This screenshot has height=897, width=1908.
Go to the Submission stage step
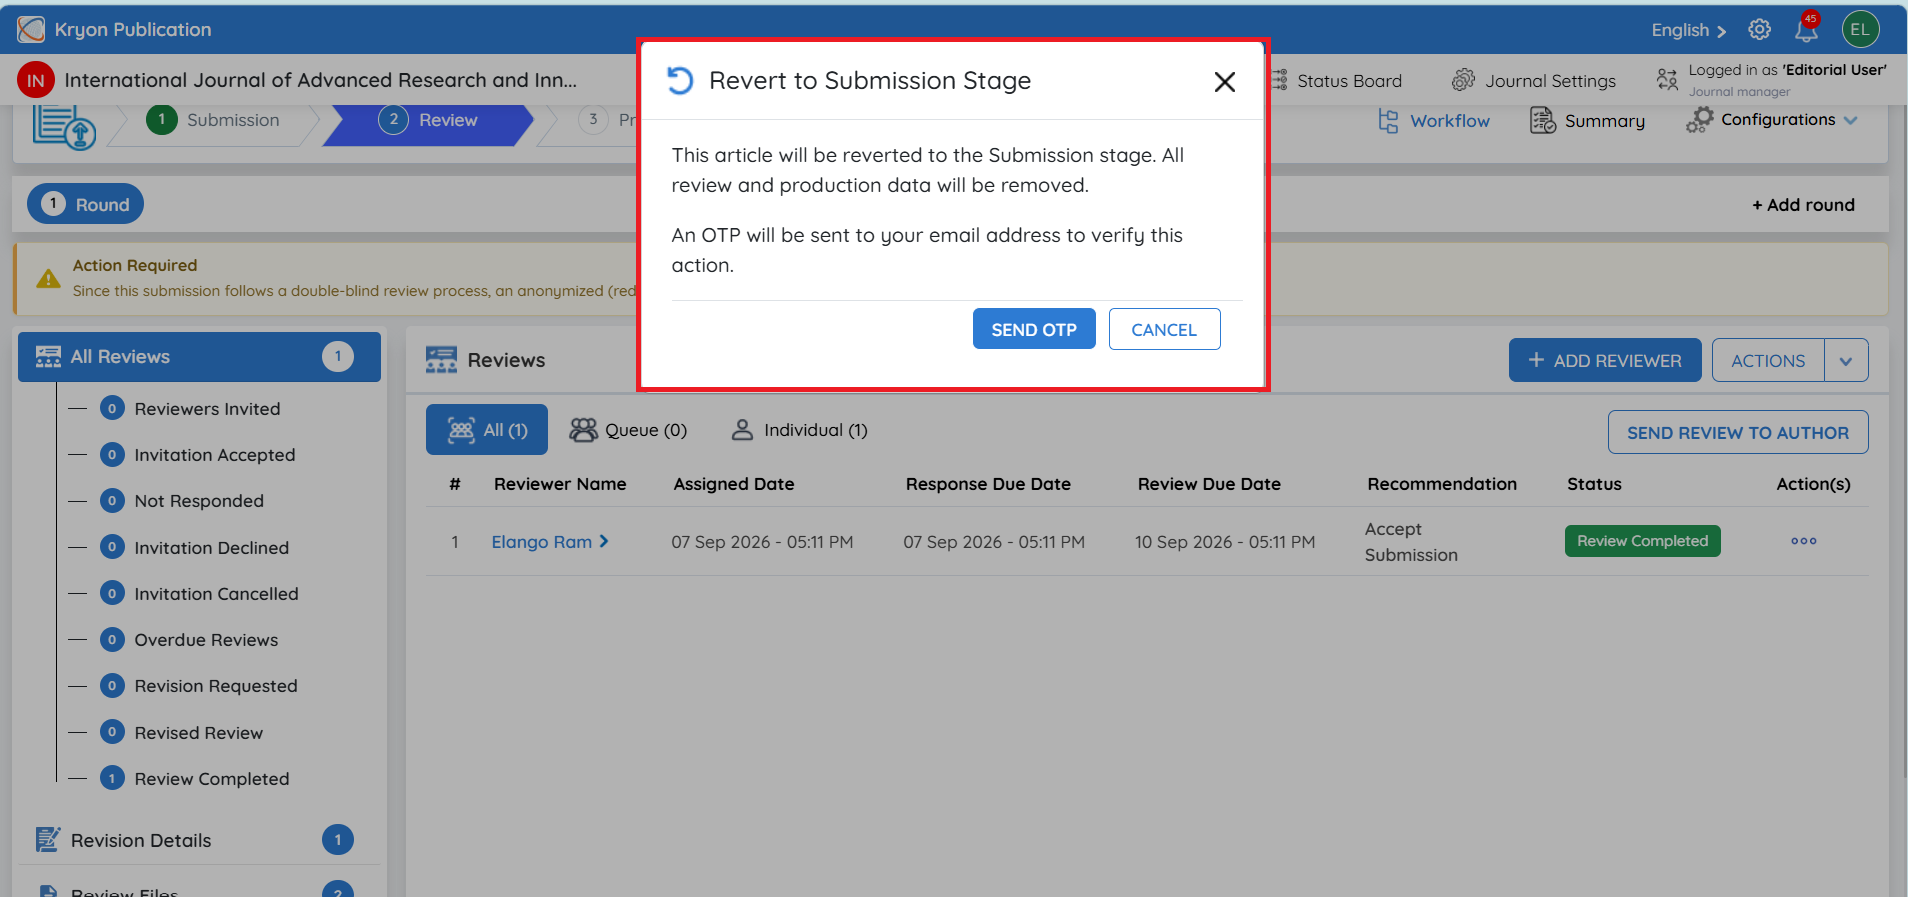click(x=213, y=120)
